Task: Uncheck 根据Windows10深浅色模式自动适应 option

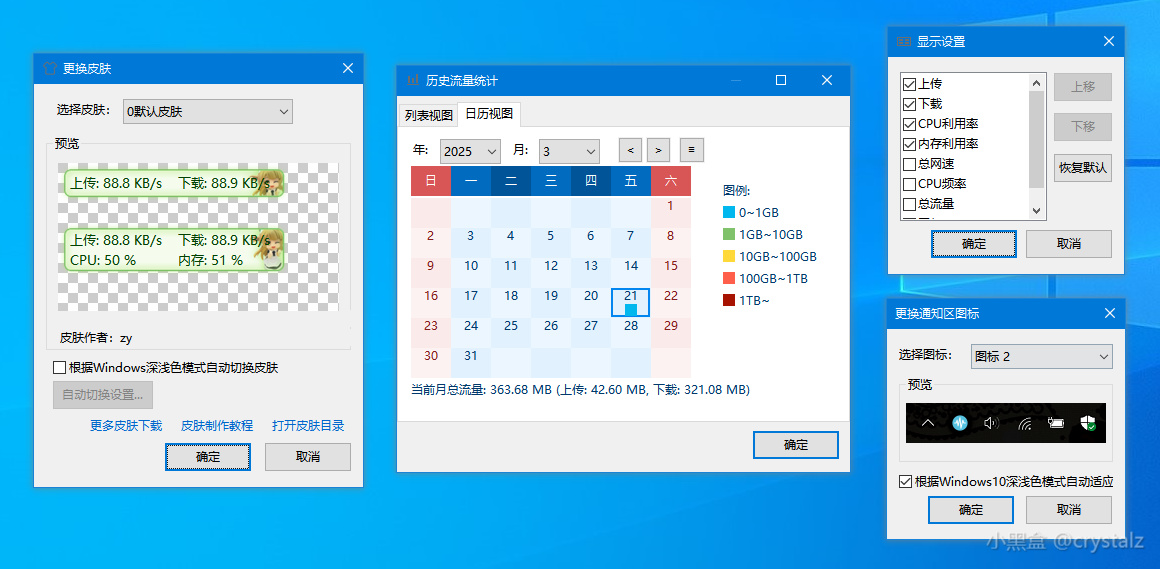Action: pos(905,482)
